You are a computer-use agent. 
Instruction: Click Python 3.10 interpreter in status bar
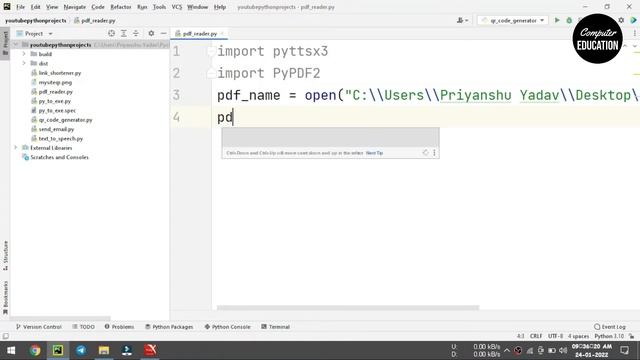point(609,336)
